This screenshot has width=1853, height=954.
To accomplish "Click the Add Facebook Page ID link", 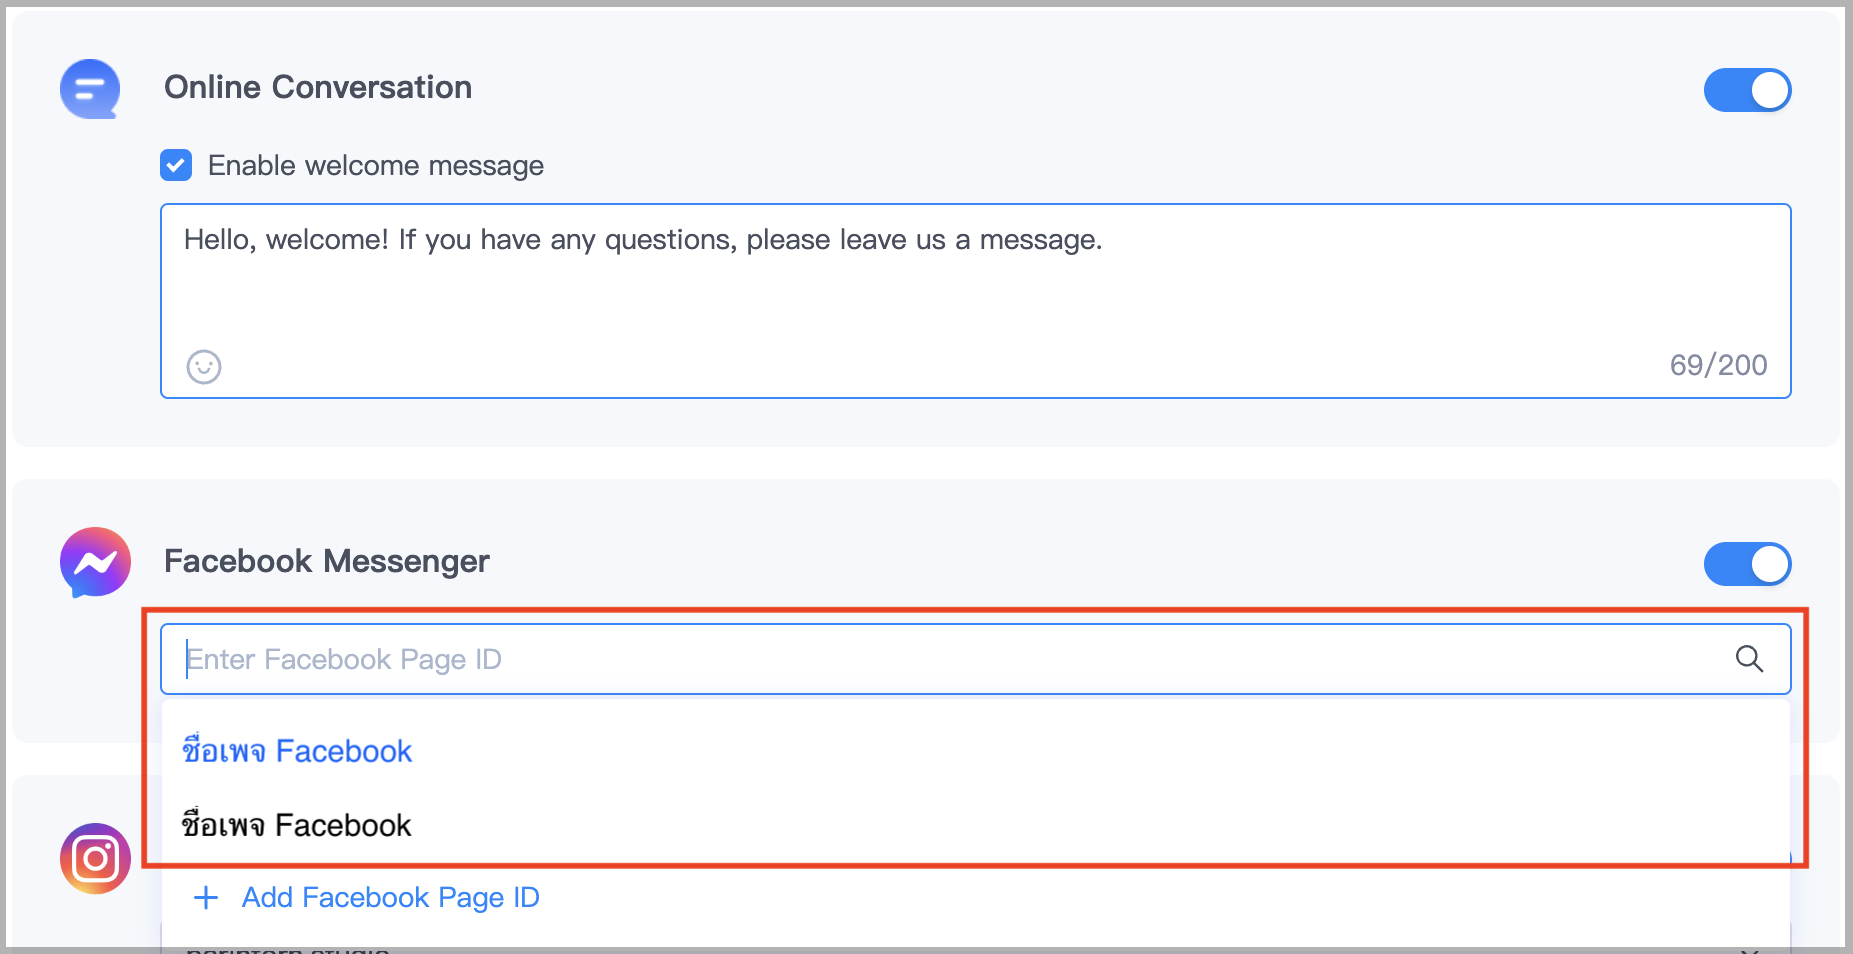I will point(390,897).
